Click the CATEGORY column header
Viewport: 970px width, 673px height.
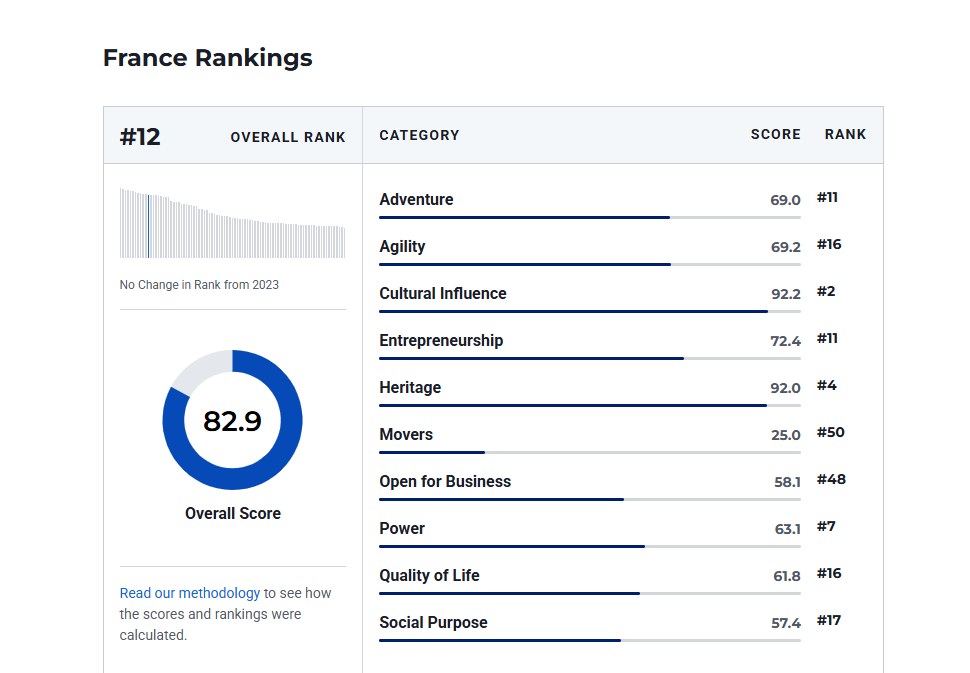pos(419,135)
